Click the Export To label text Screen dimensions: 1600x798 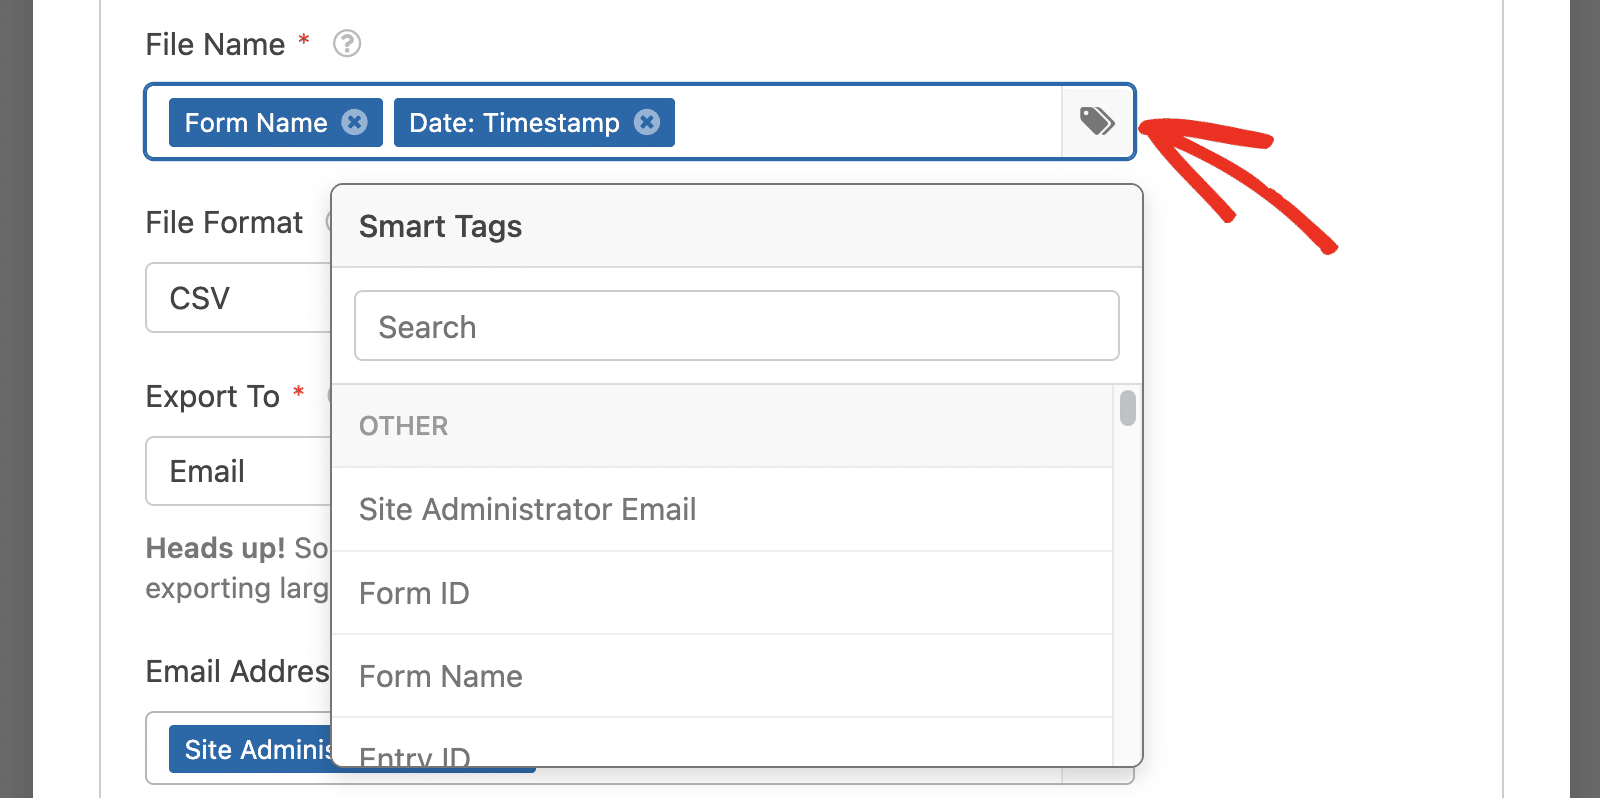[x=212, y=396]
